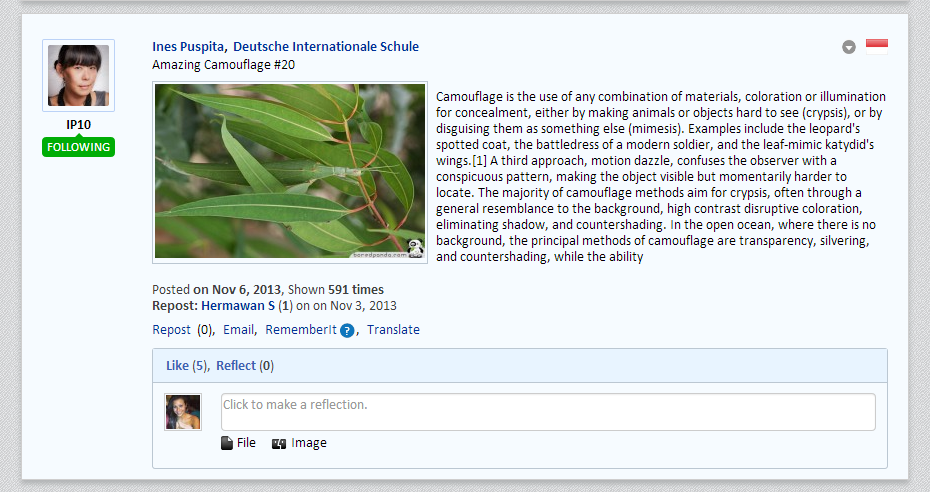Click the RememberIt link
This screenshot has height=492, width=930.
pos(301,330)
